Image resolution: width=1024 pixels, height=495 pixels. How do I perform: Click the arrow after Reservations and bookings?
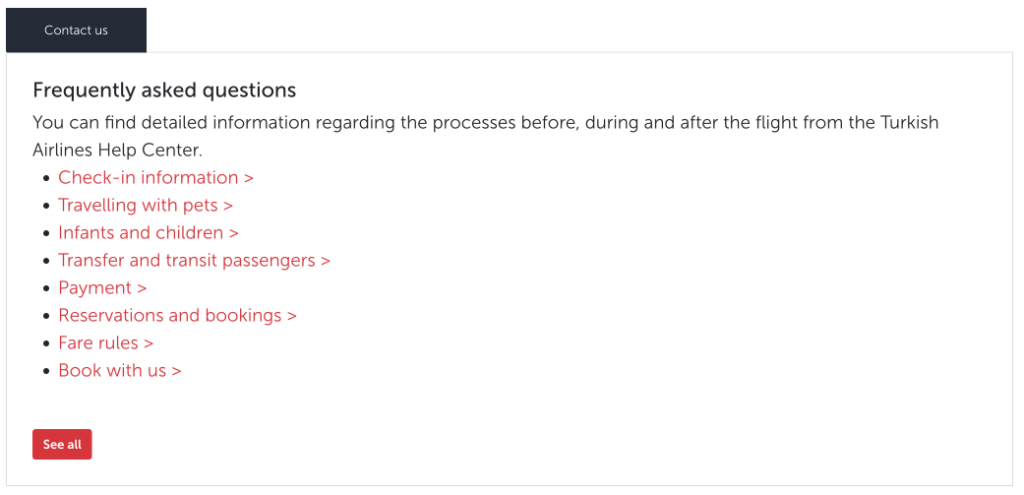pos(292,315)
